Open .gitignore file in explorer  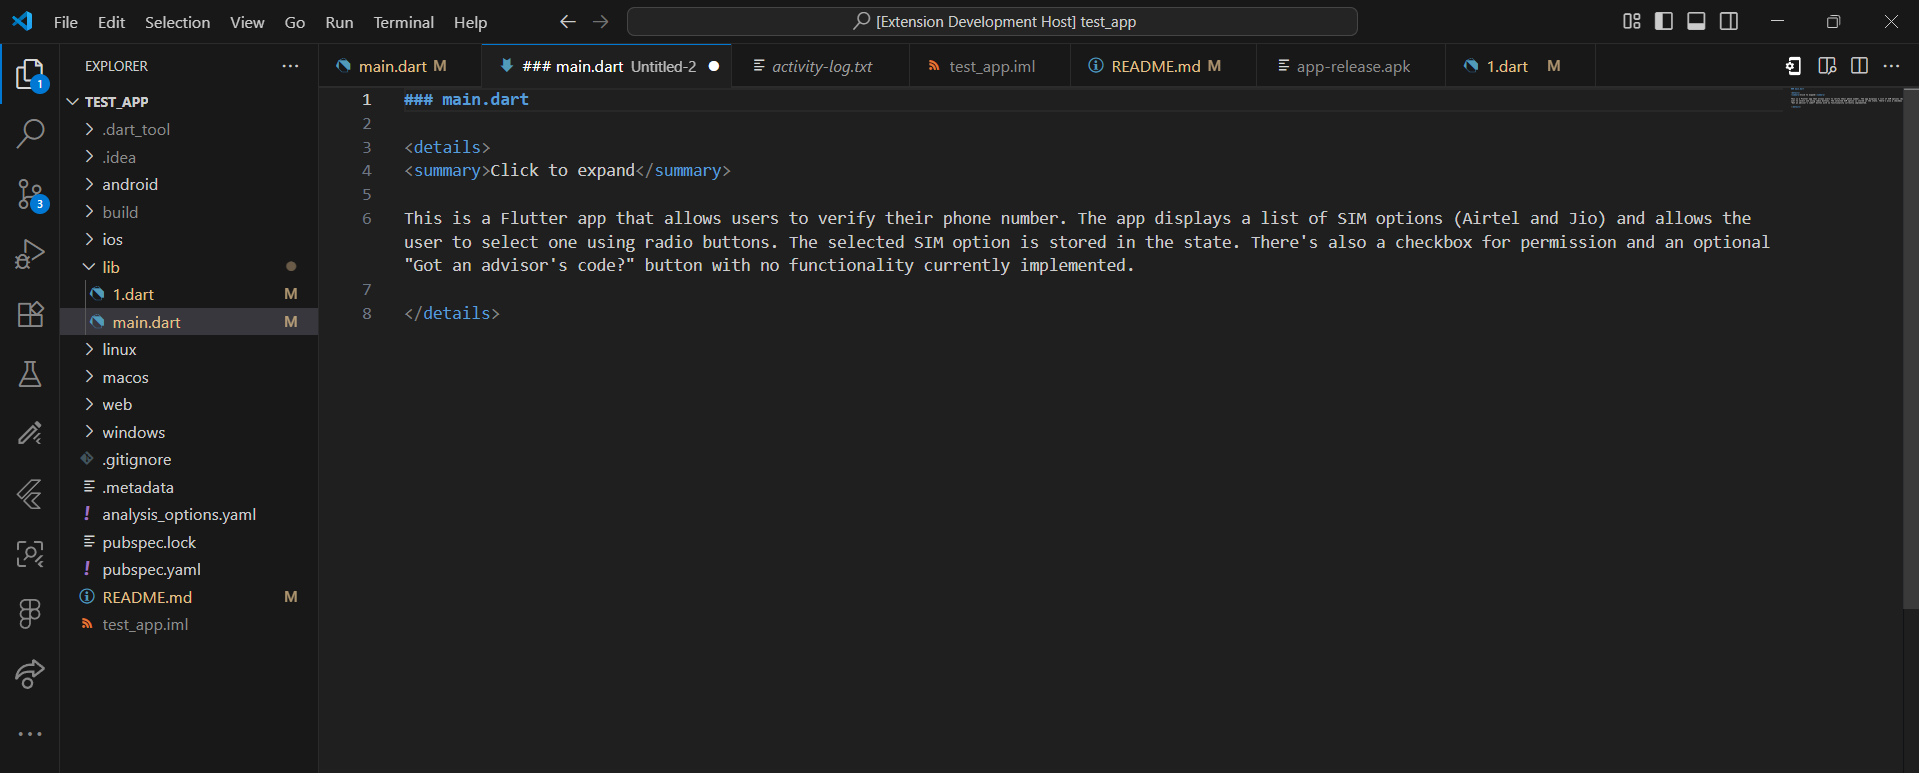[x=190, y=459]
